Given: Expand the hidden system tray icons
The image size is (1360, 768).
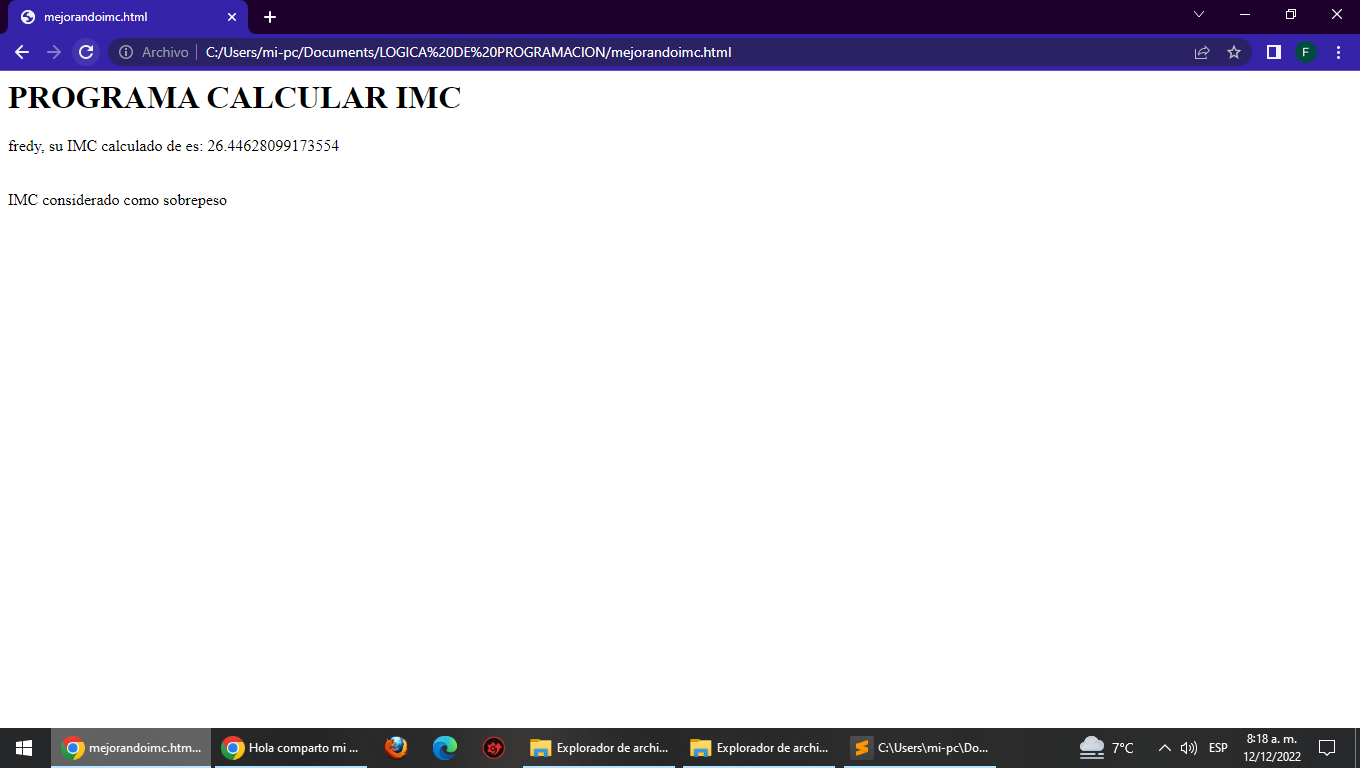Looking at the screenshot, I should (x=1164, y=748).
